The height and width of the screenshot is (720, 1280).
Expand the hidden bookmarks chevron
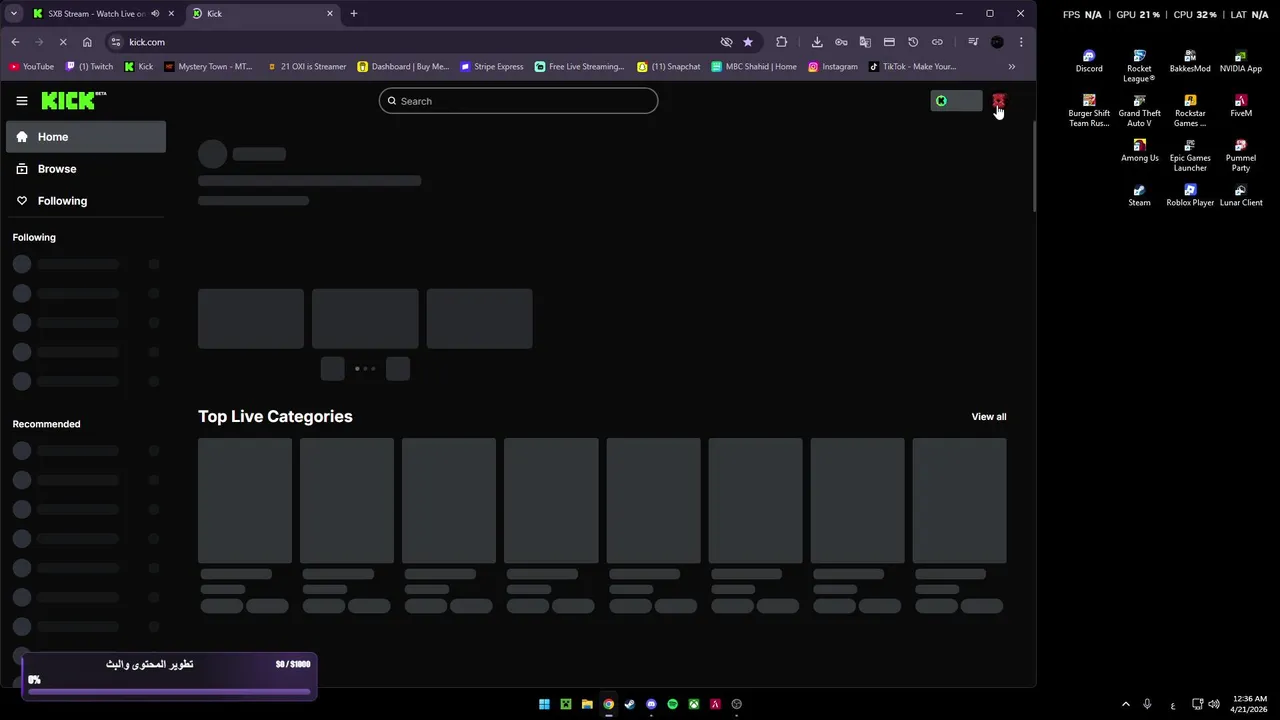tap(1011, 67)
